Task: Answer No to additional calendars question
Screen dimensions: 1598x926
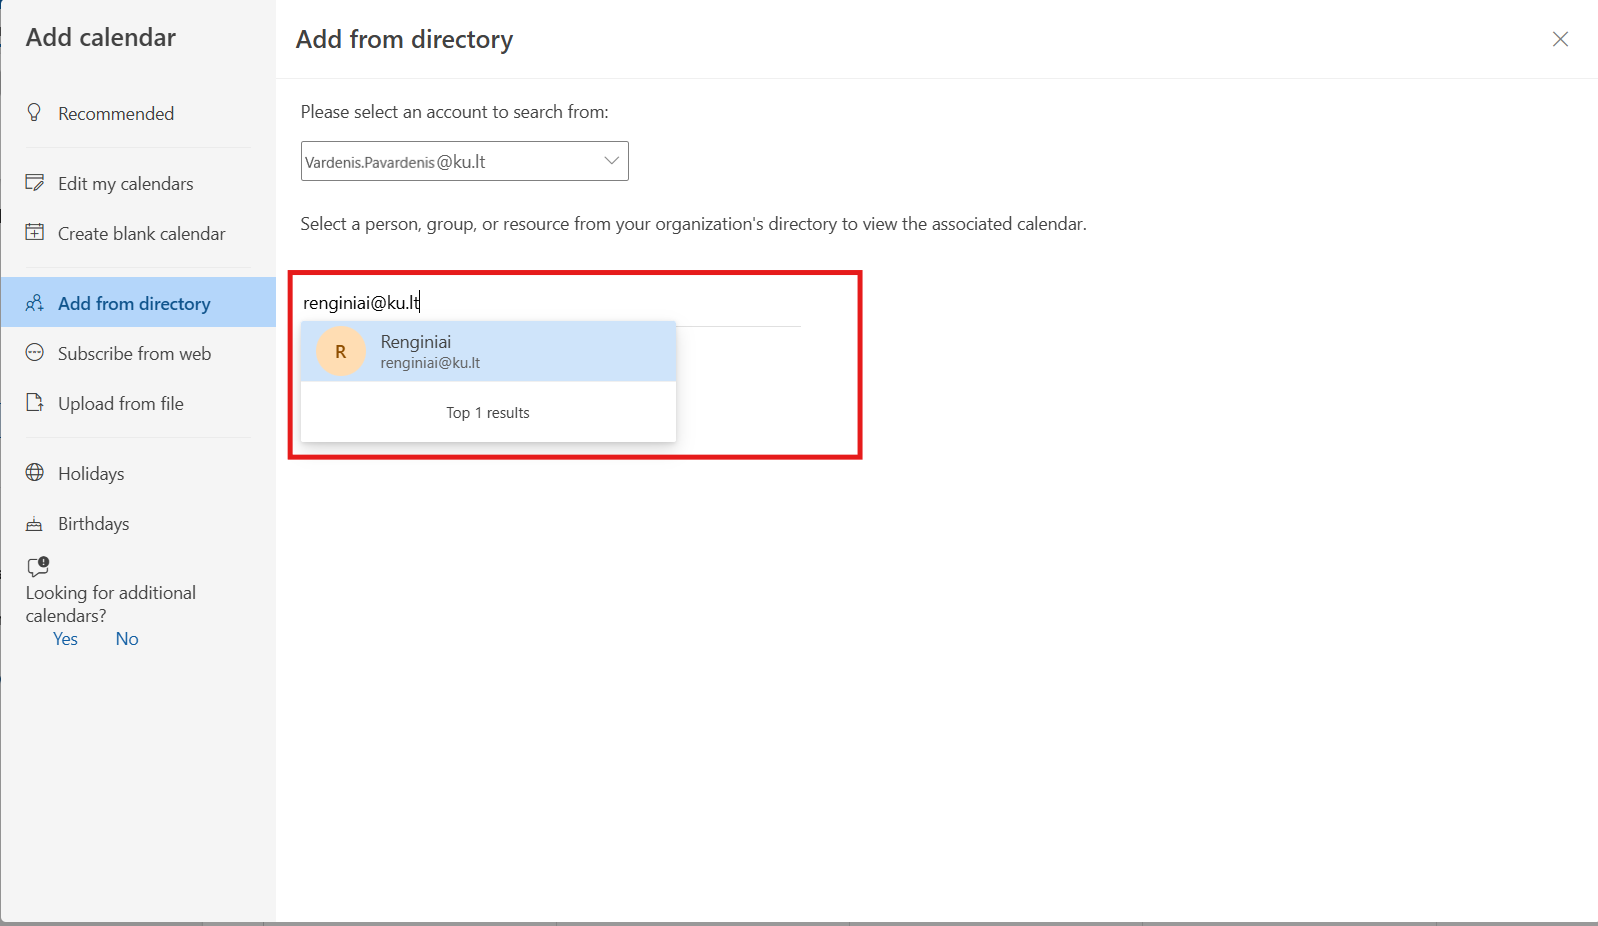Action: point(127,639)
